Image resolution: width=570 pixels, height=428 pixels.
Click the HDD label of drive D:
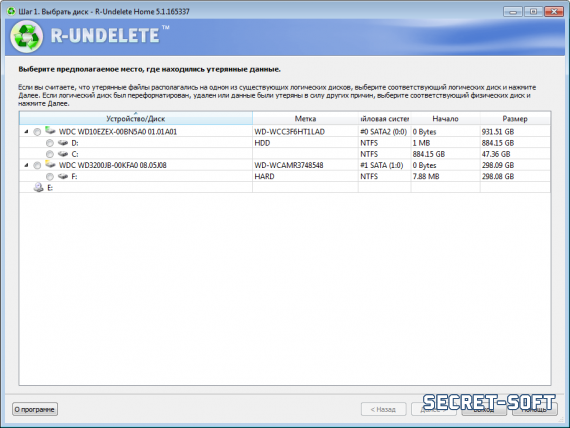262,143
